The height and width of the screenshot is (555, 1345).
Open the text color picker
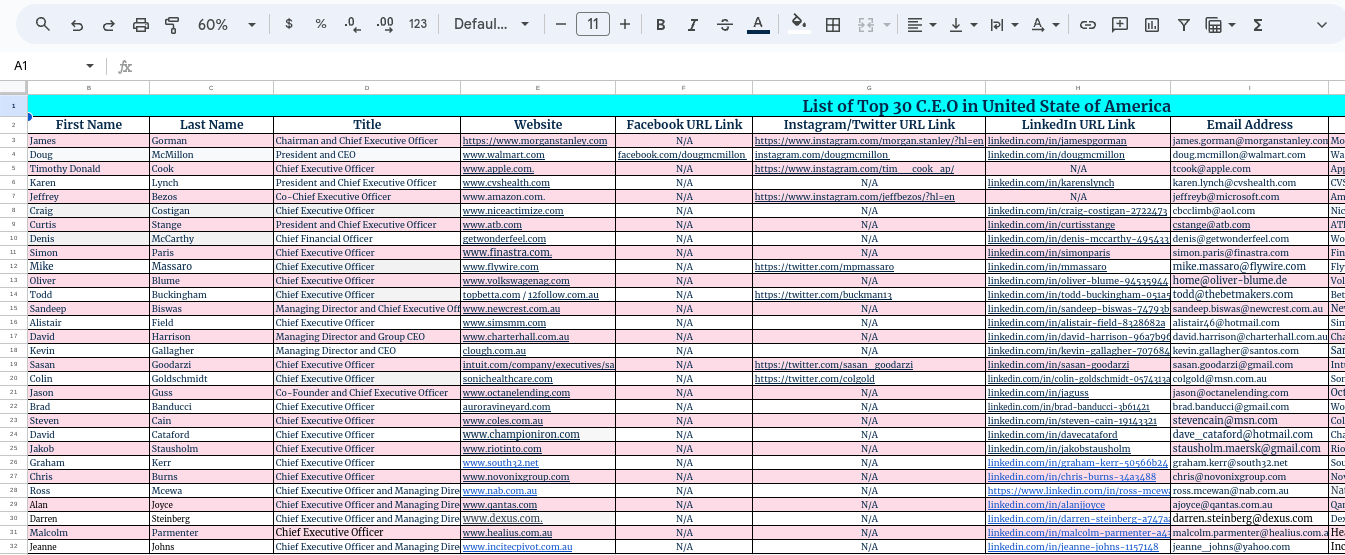(758, 24)
